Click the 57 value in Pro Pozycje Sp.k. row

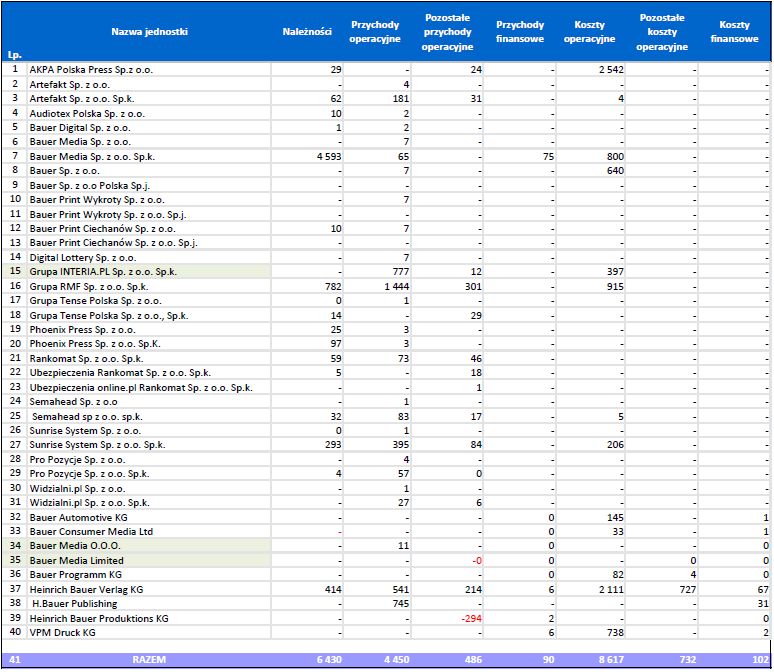[x=403, y=474]
